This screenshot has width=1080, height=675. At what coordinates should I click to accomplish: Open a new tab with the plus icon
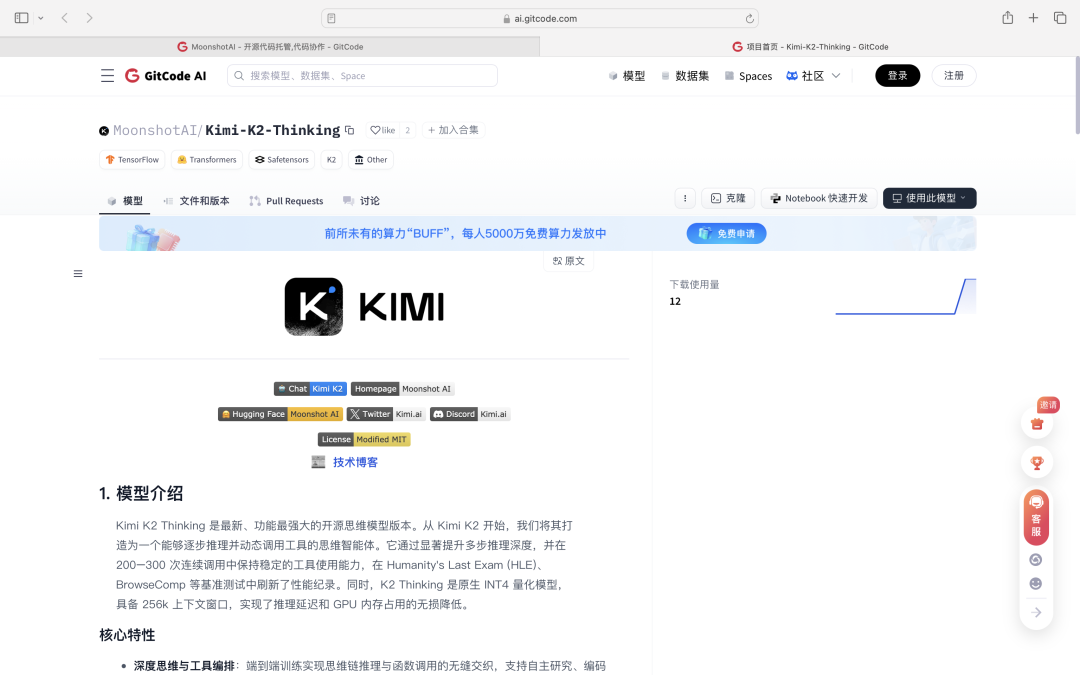coord(1033,18)
